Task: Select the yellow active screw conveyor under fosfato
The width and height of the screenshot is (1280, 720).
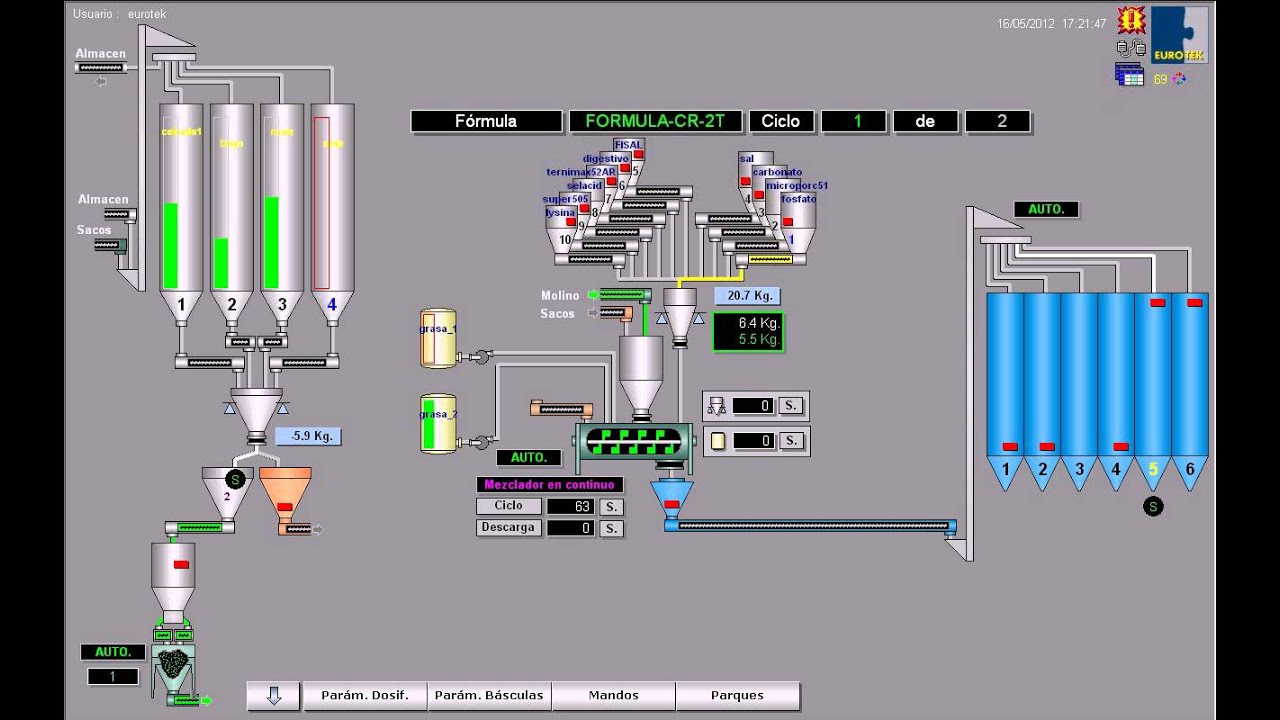Action: (x=770, y=259)
